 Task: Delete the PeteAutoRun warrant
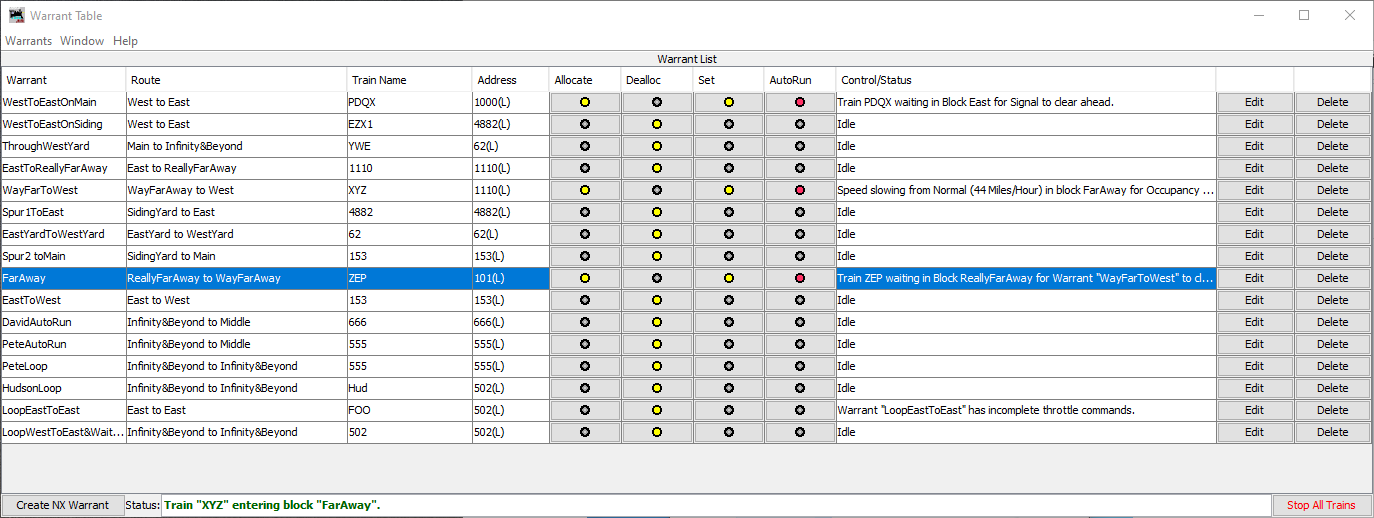(x=1332, y=344)
